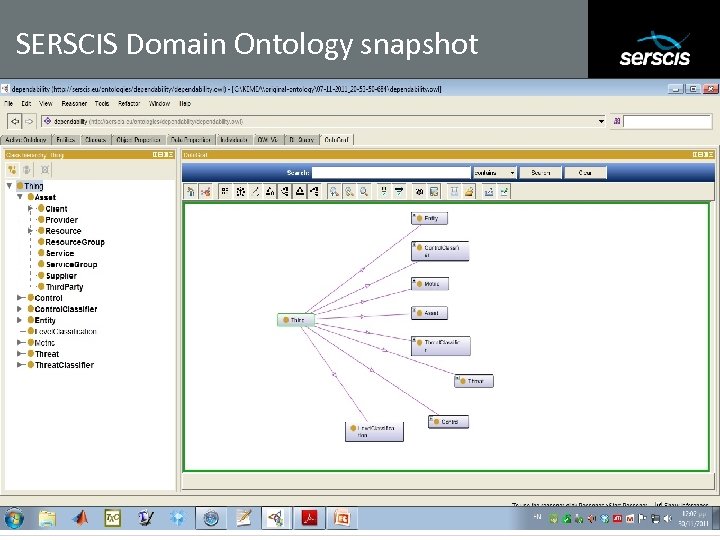720x540 pixels.
Task: Open the node type filter icon
Action: [x=384, y=192]
